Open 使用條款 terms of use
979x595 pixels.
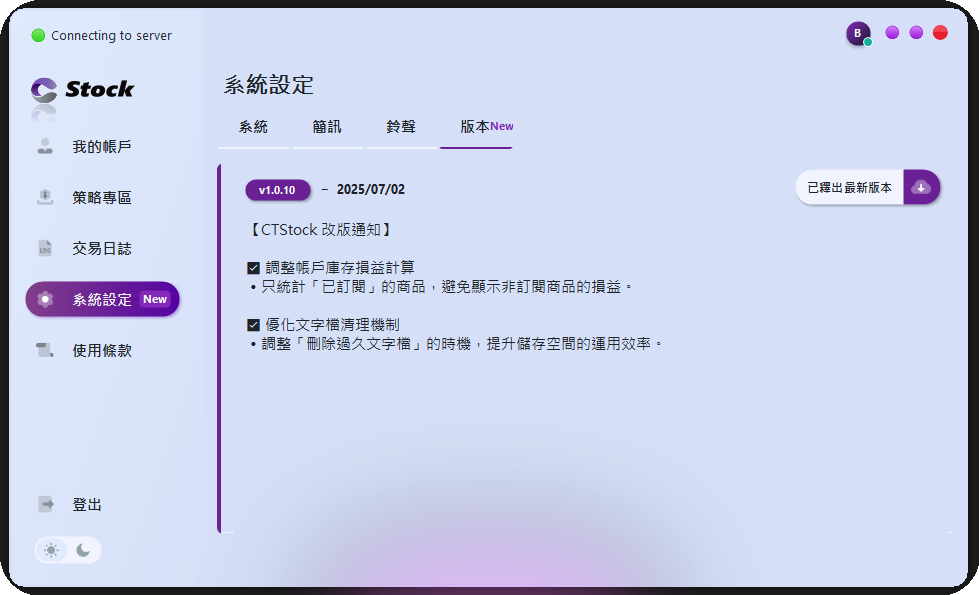[x=102, y=350]
